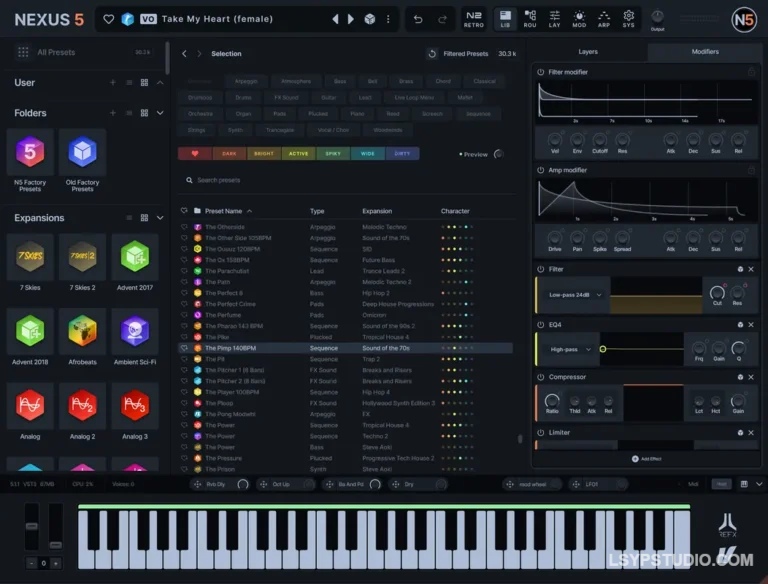Open the N5 Factory Presets folder
Viewport: 768px width, 584px height.
(30, 160)
